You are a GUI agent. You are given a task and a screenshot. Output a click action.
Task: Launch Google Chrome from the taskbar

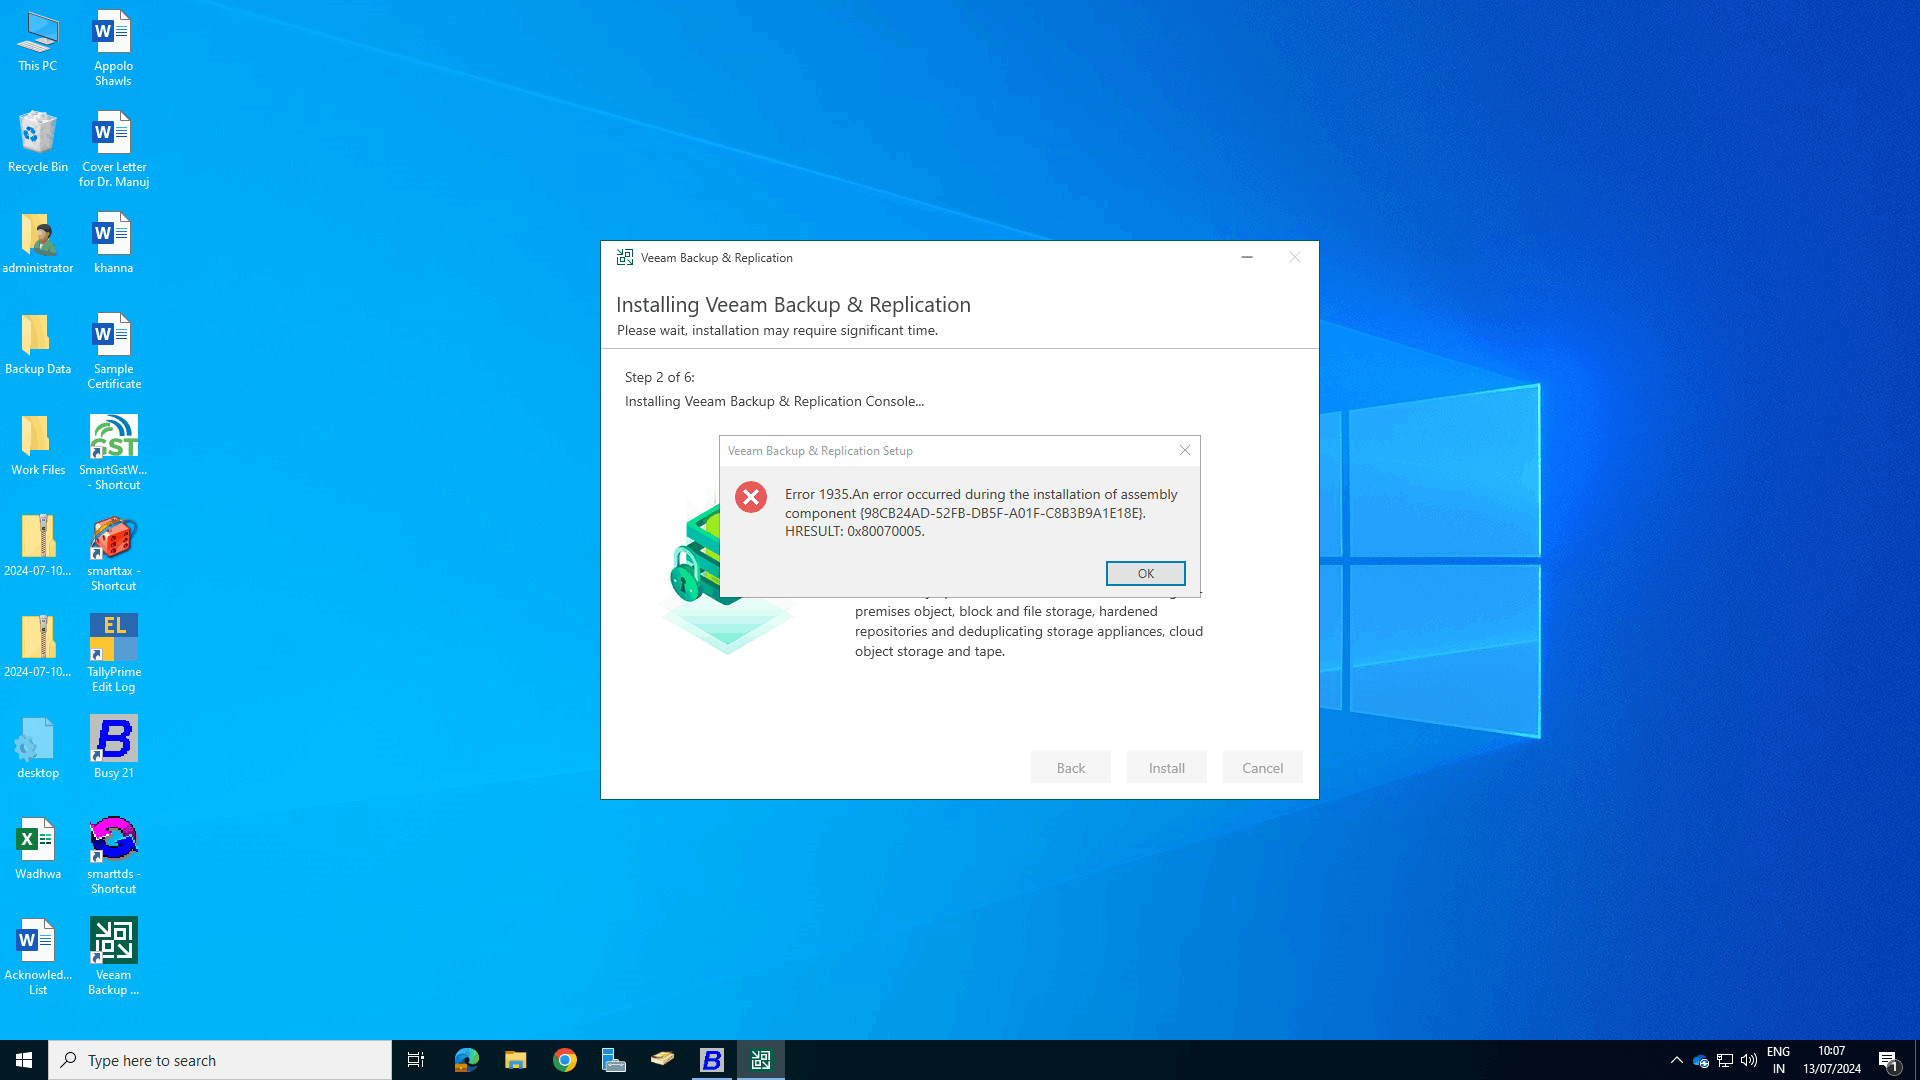click(564, 1060)
